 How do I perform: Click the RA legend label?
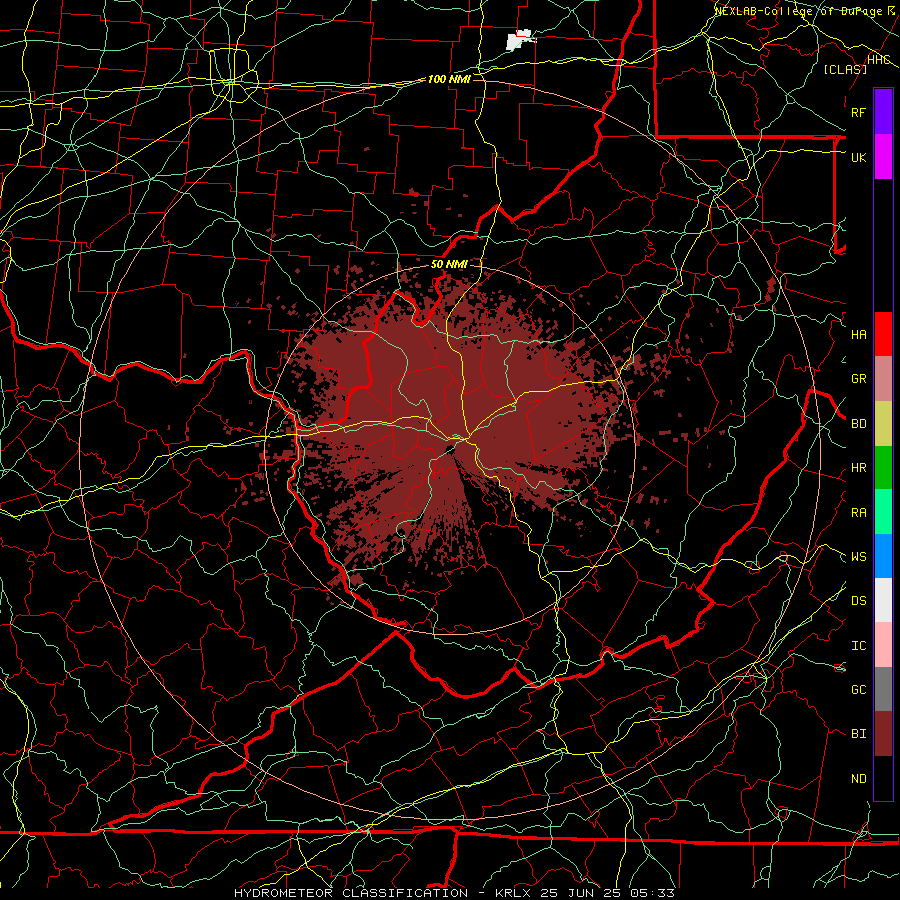click(858, 513)
